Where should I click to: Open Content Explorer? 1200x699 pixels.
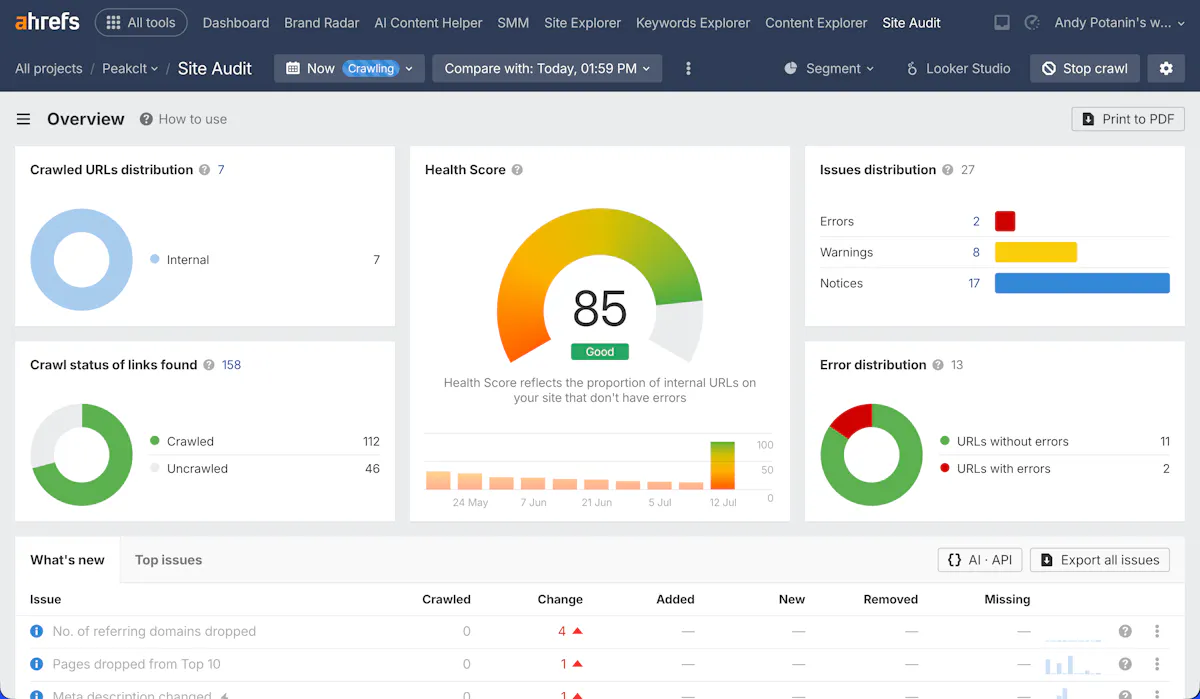pos(816,22)
